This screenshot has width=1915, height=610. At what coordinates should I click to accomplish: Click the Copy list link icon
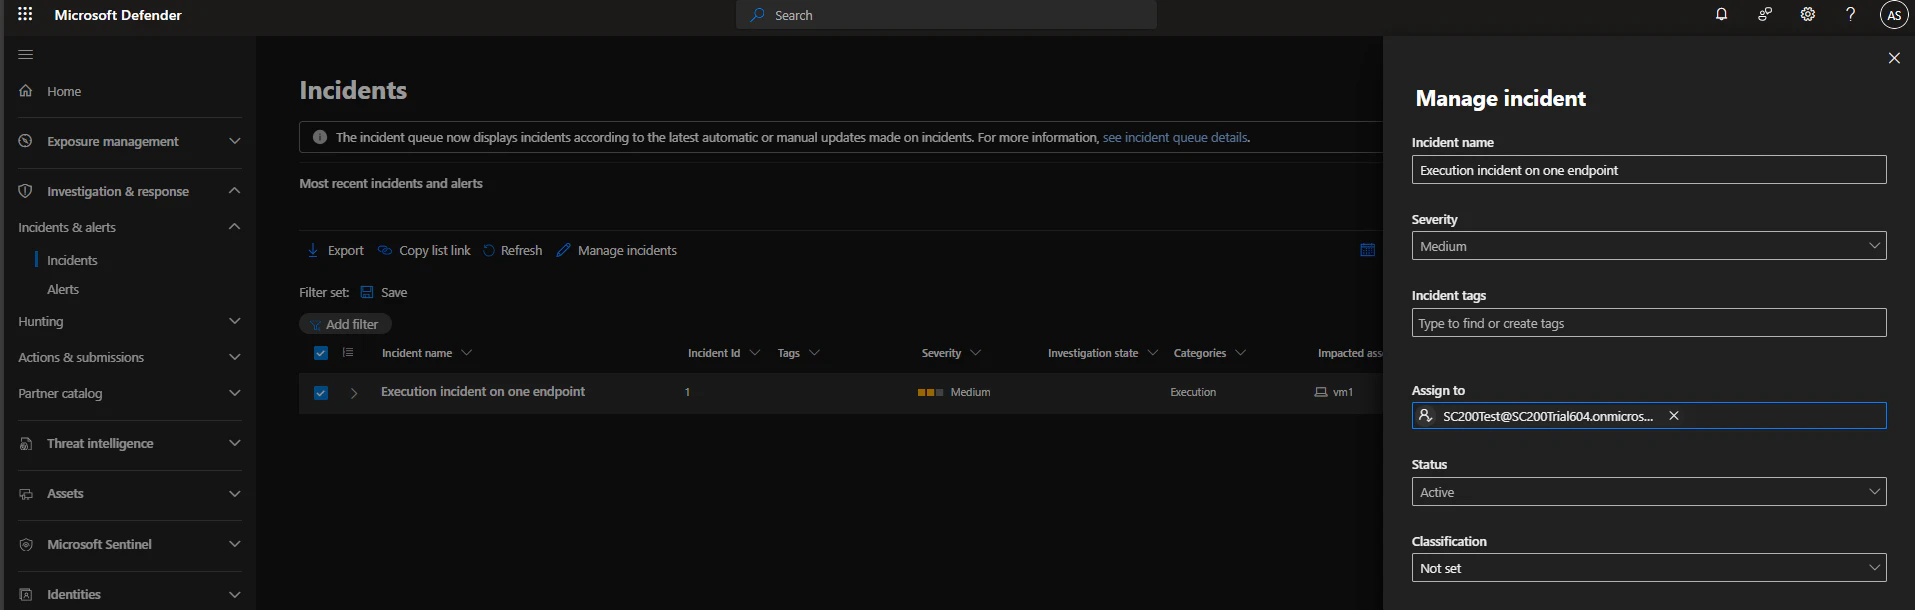tap(385, 250)
